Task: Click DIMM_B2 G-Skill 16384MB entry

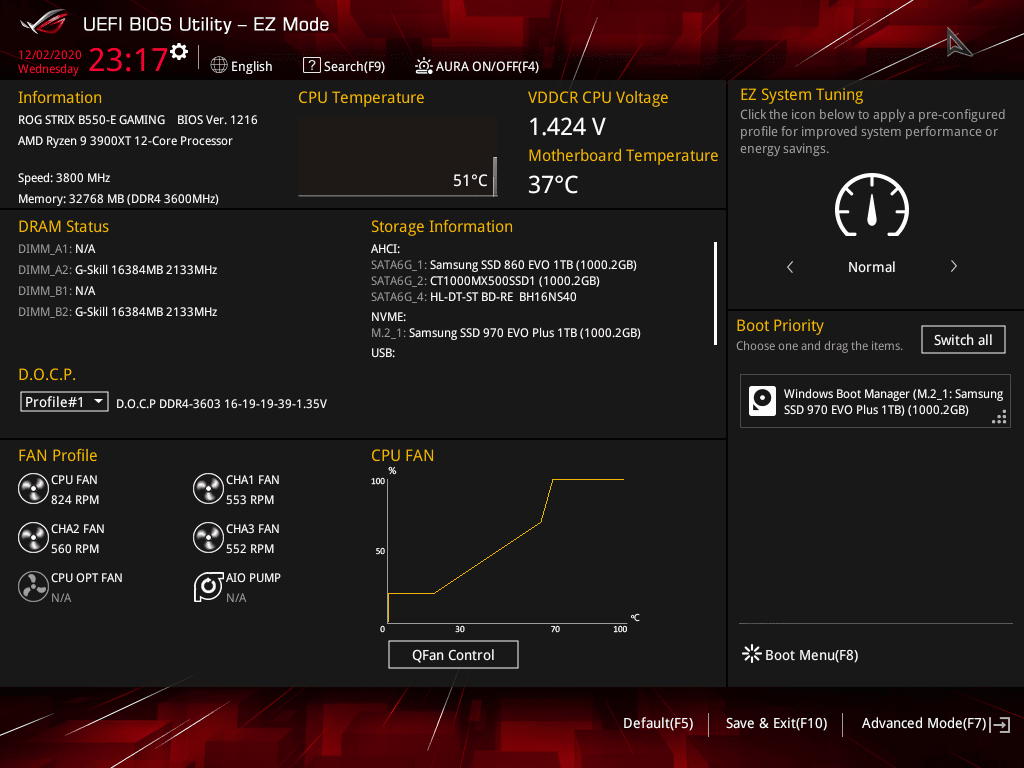Action: pos(118,312)
